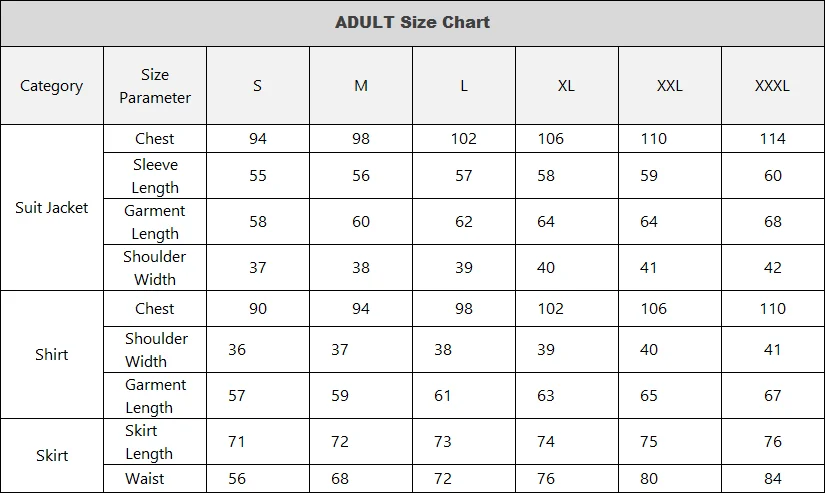Click the Size Parameter header cell

tap(155, 86)
